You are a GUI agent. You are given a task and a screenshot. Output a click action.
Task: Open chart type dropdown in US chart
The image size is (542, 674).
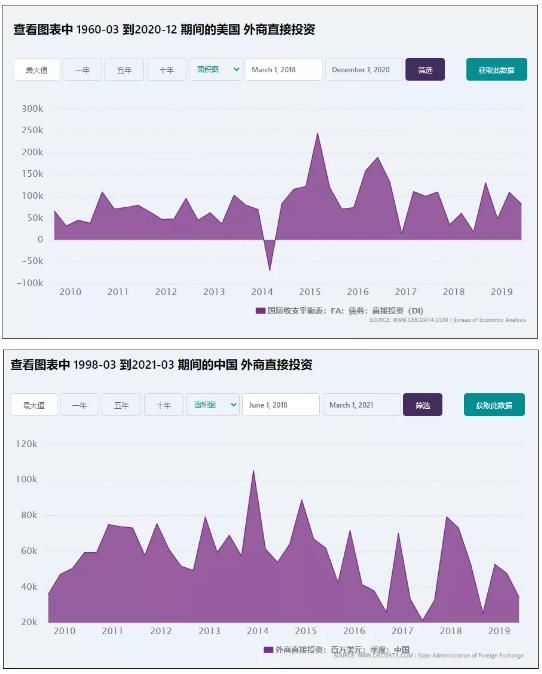point(216,70)
